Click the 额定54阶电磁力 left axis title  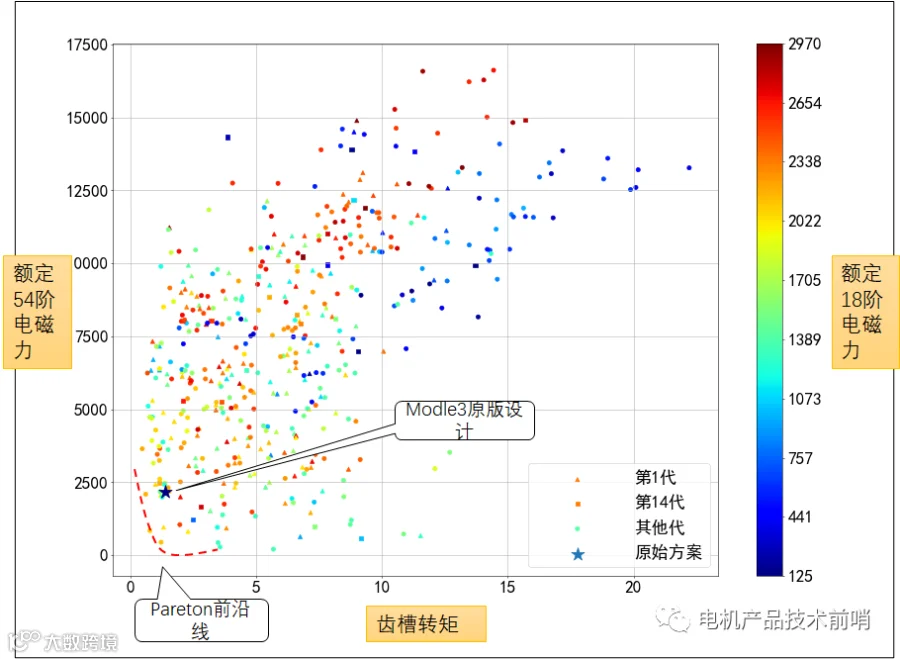[x=37, y=312]
